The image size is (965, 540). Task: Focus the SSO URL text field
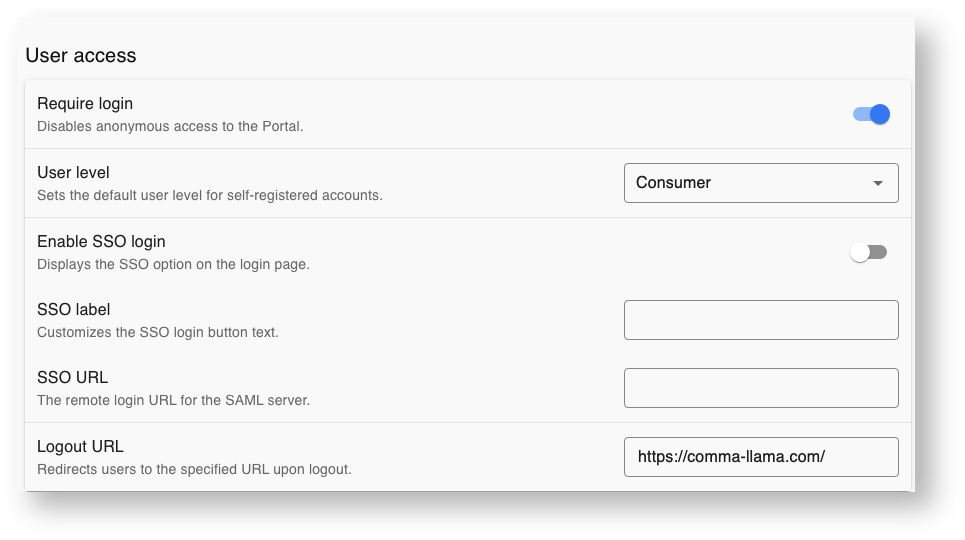[x=761, y=388]
